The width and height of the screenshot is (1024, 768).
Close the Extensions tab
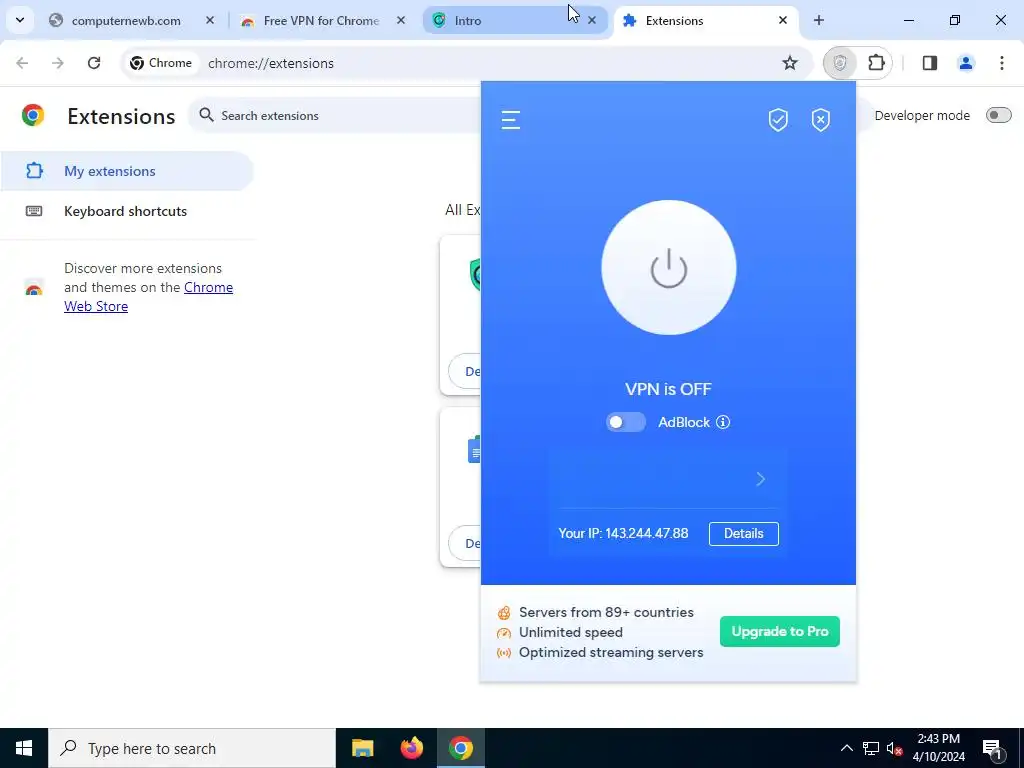pyautogui.click(x=782, y=21)
